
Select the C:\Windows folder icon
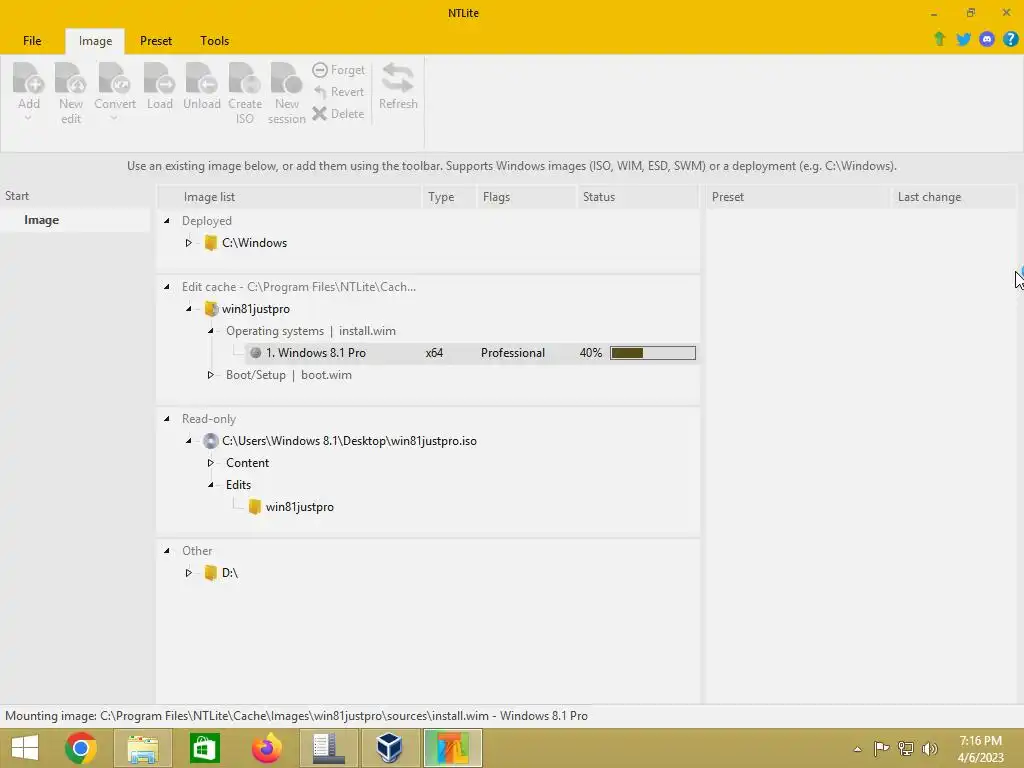pos(210,243)
